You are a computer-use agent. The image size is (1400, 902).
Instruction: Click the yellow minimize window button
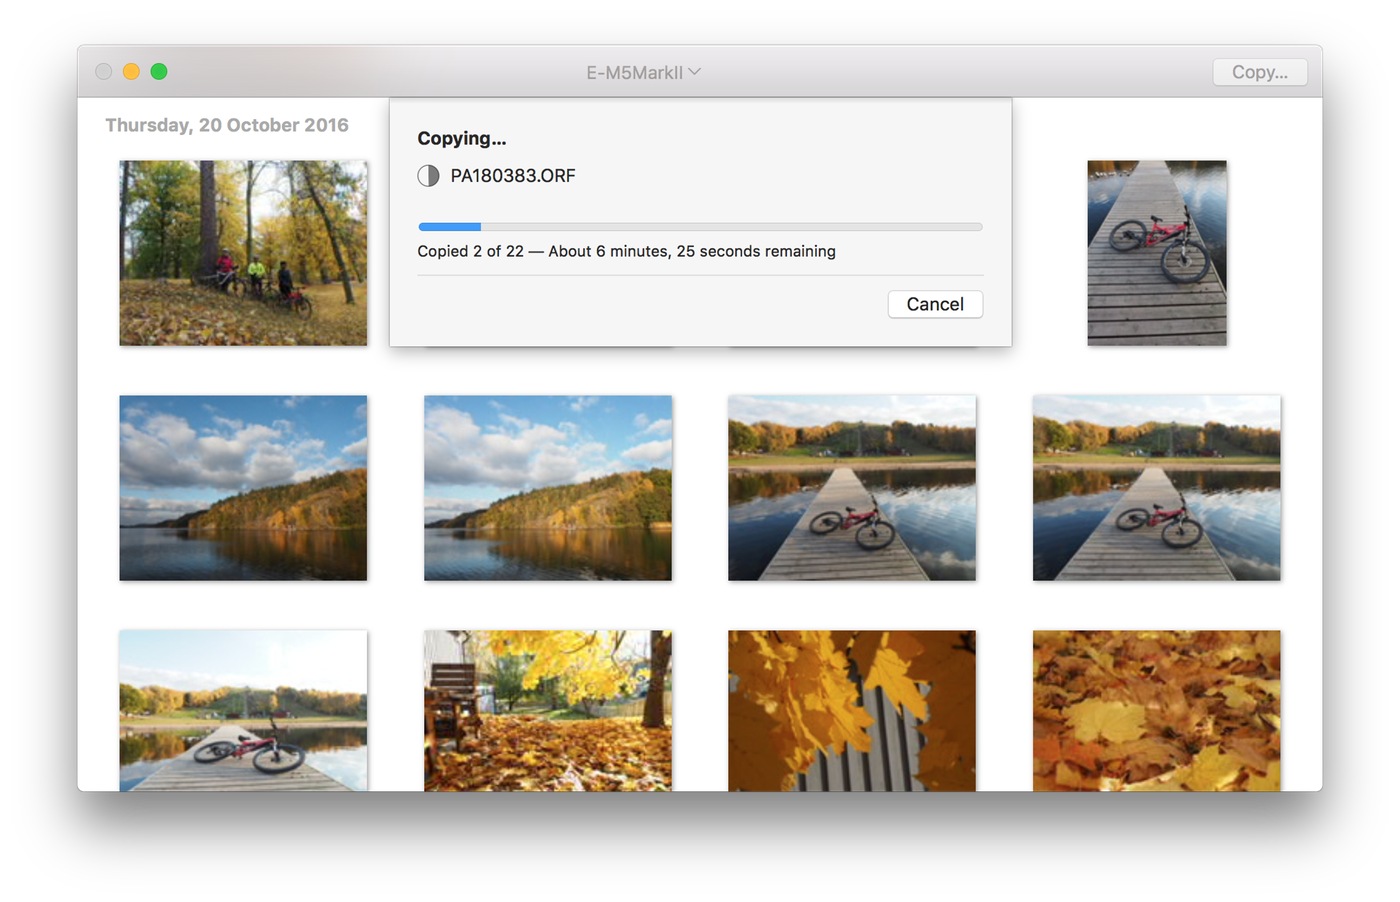131,71
